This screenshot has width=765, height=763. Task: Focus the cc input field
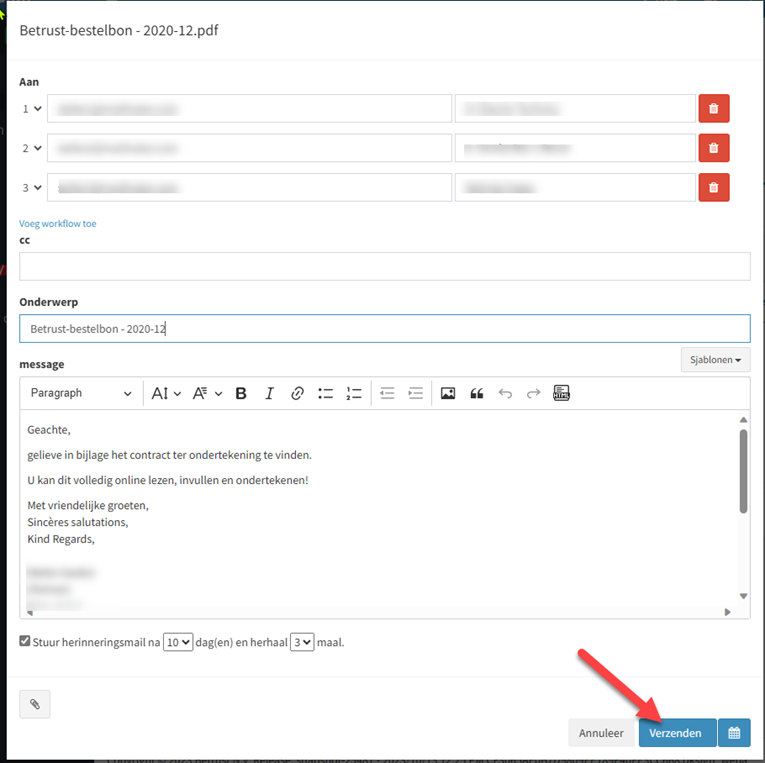(384, 266)
